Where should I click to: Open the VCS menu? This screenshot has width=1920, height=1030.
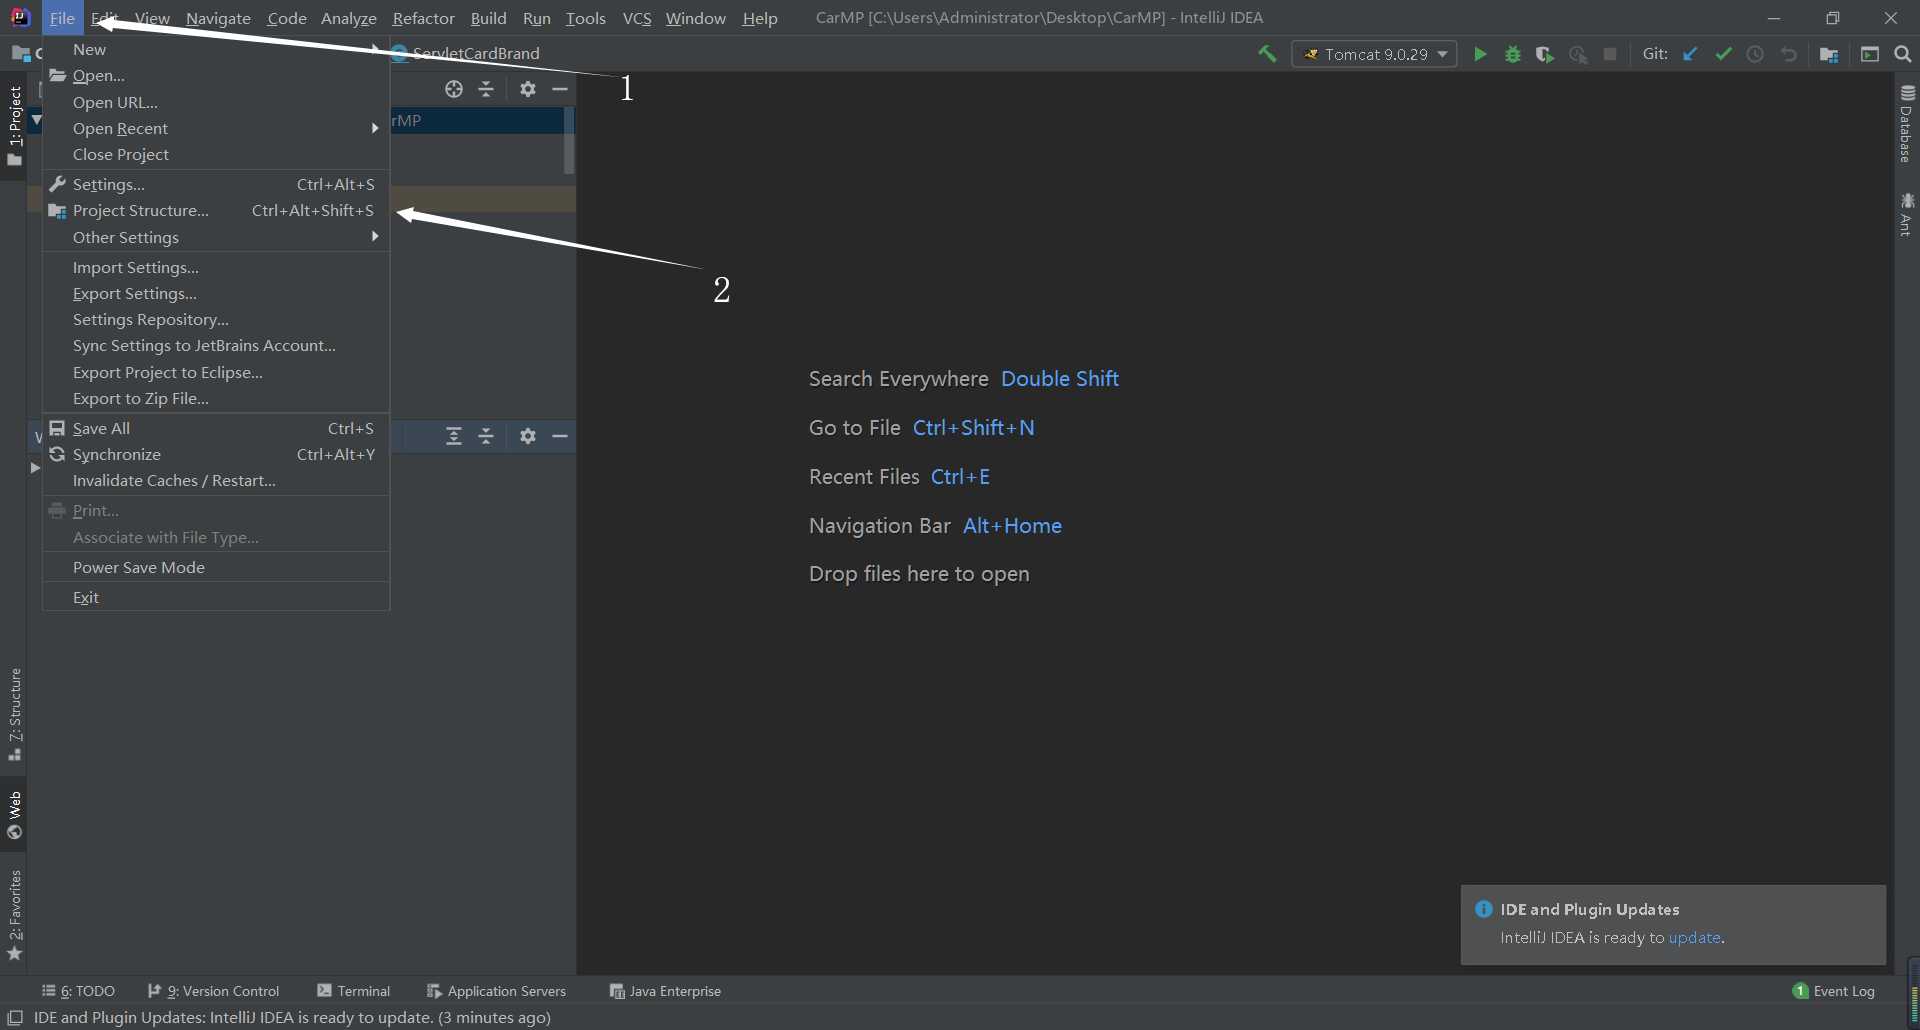[637, 18]
